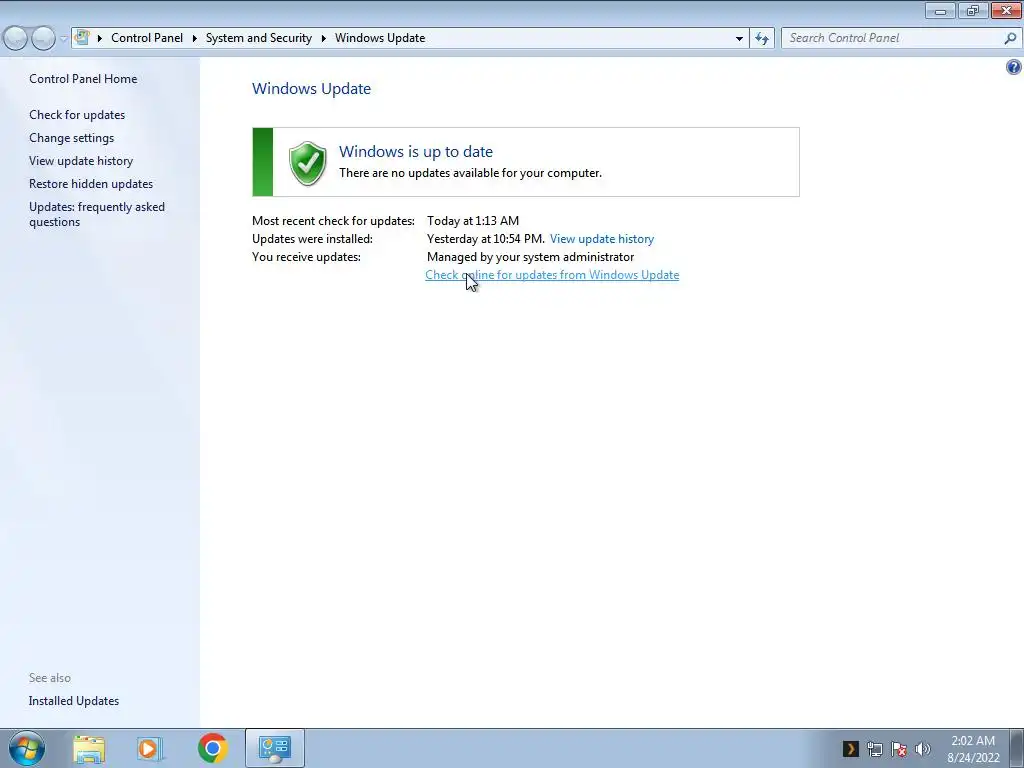Open Help via the question mark icon
The image size is (1024, 768).
[1014, 67]
